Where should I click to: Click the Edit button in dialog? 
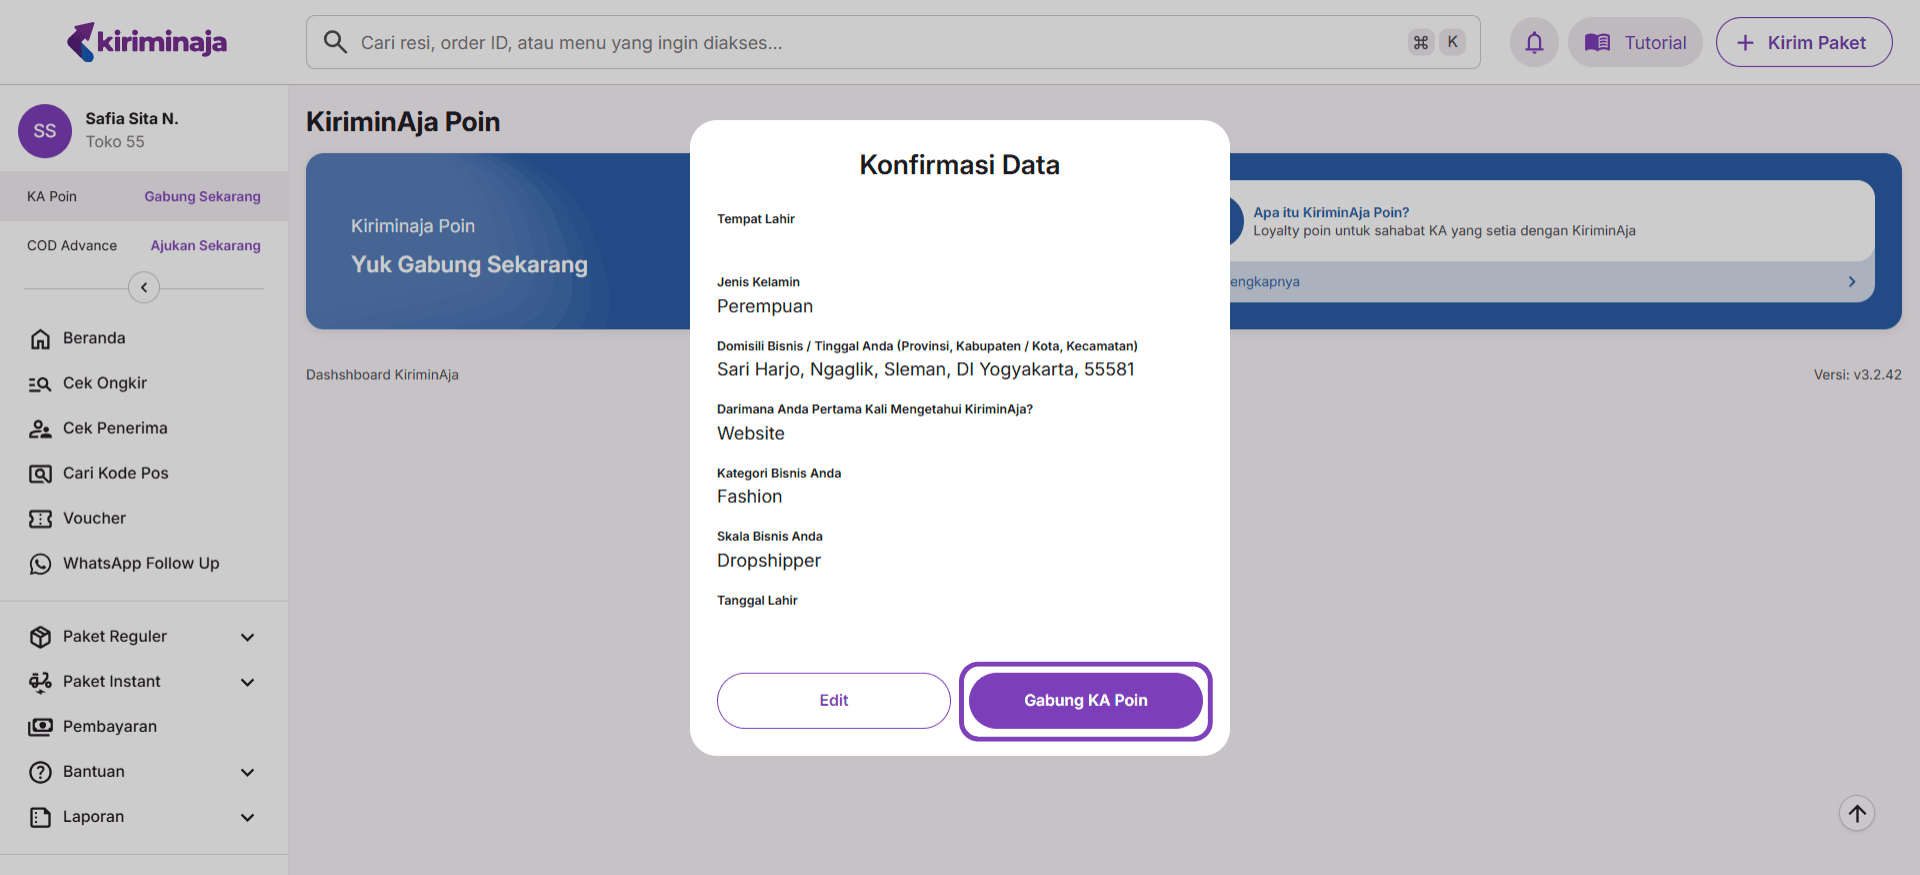pos(833,701)
